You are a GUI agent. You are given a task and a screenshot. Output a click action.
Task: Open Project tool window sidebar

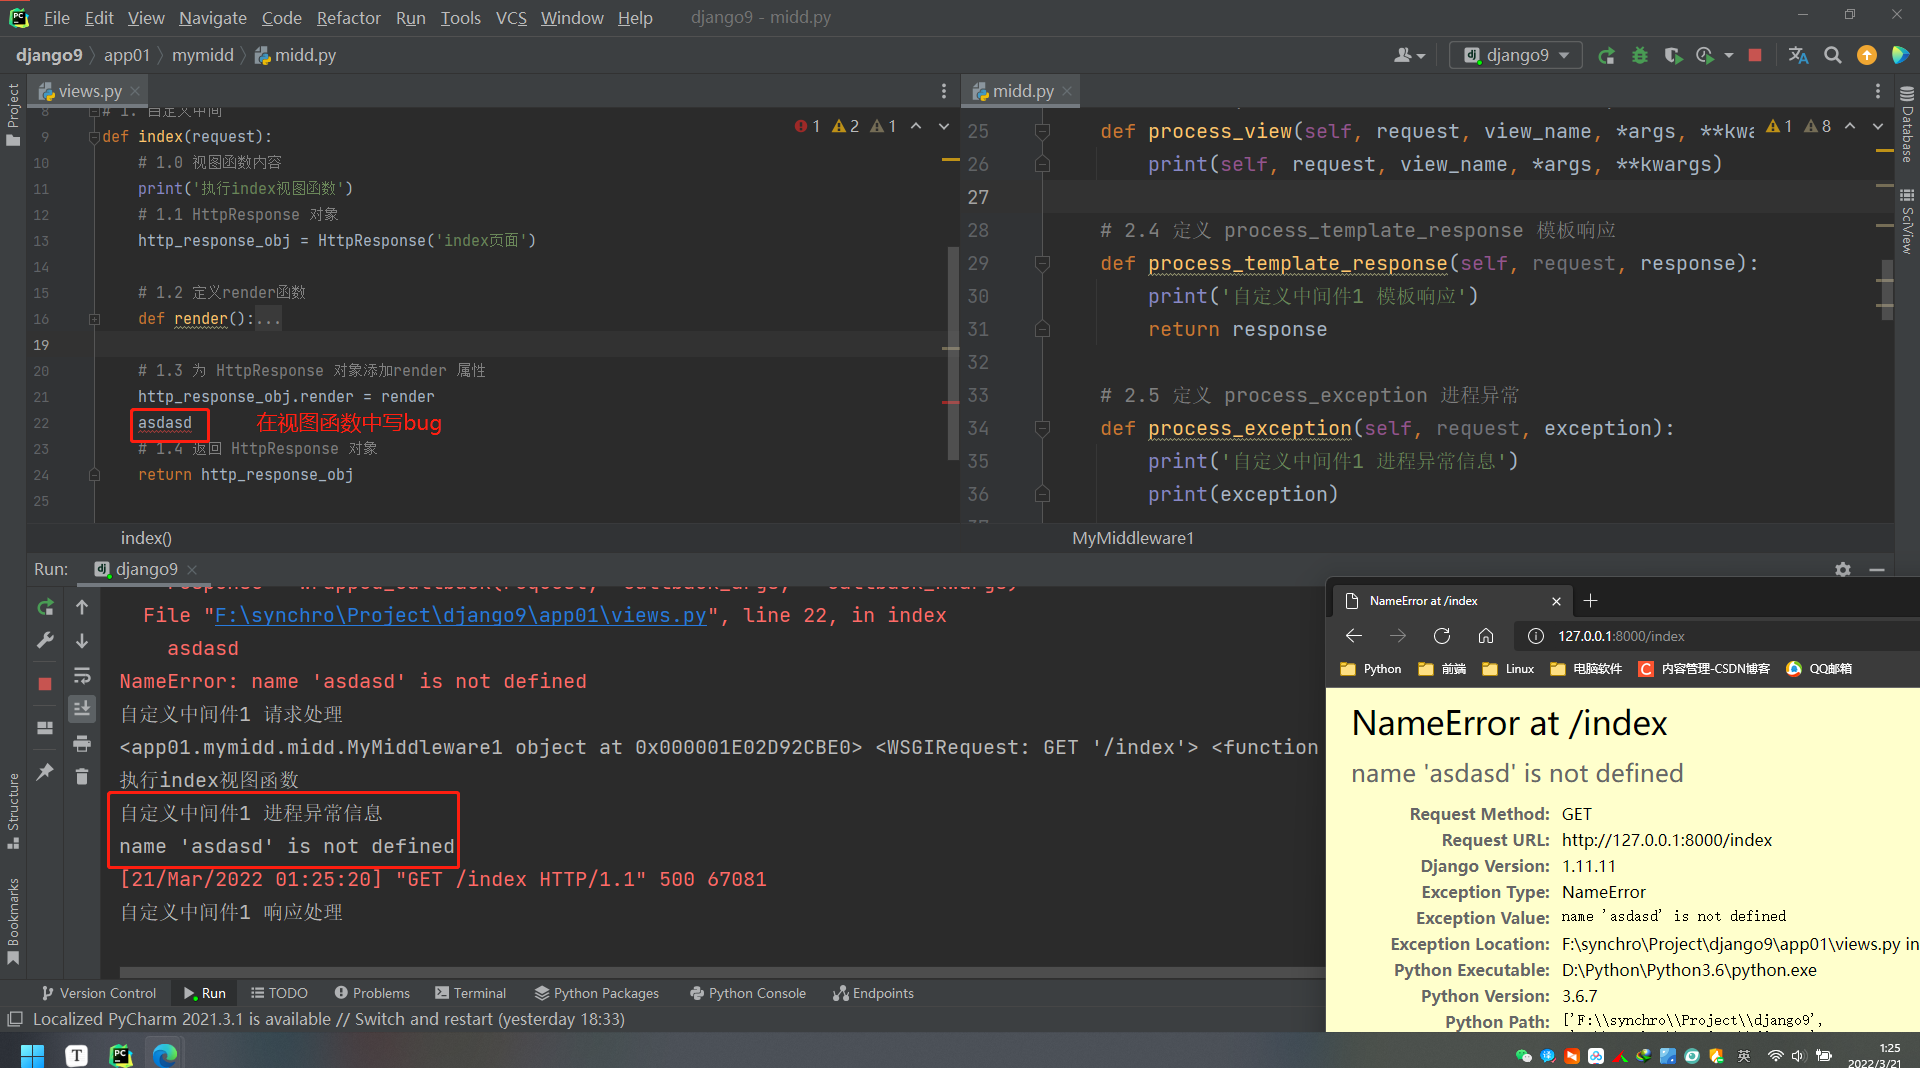click(x=13, y=113)
